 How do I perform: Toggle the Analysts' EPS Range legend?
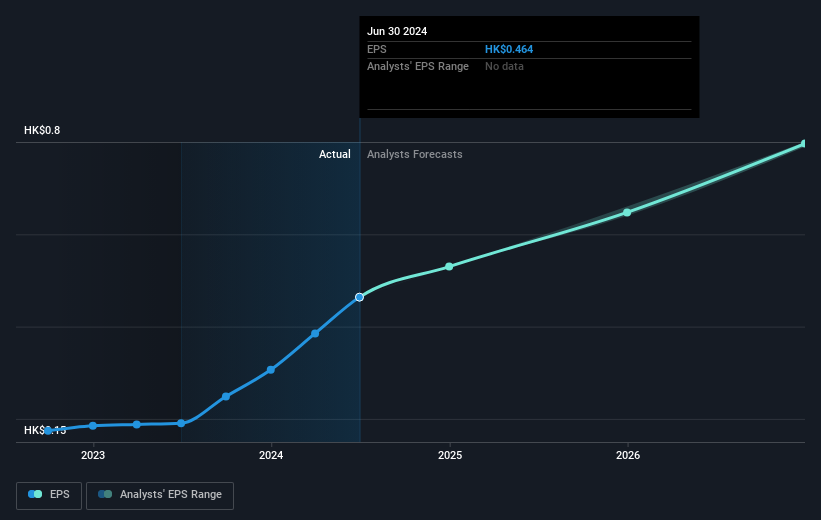(160, 495)
